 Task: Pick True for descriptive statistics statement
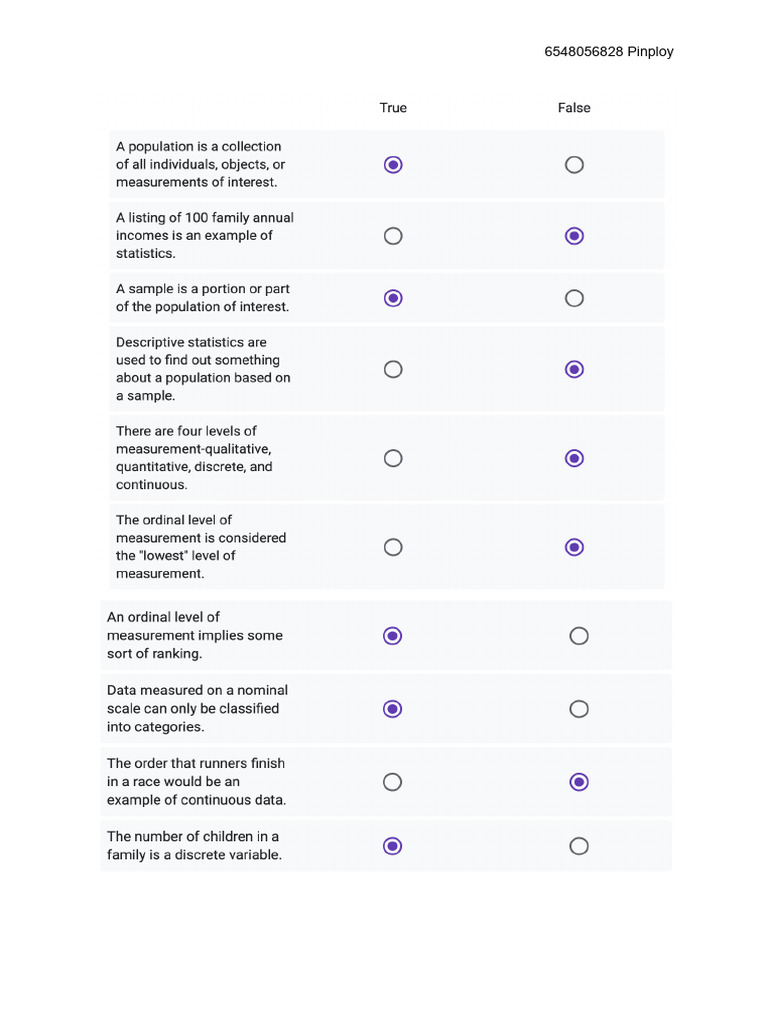(x=393, y=369)
